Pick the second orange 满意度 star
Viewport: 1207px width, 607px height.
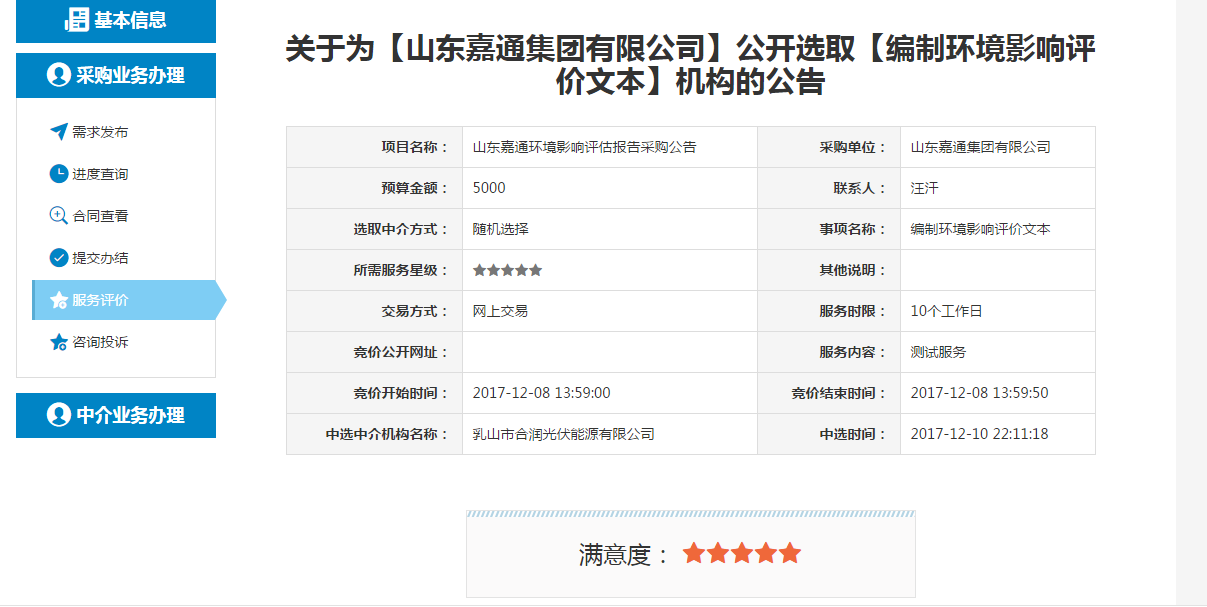pos(718,554)
